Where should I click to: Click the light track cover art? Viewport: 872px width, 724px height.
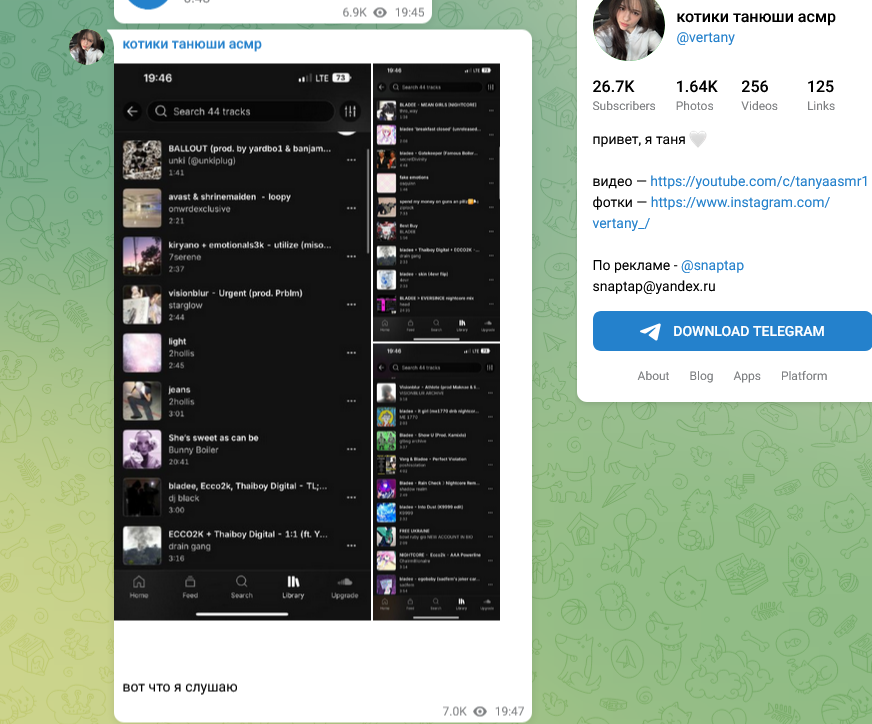click(x=142, y=353)
